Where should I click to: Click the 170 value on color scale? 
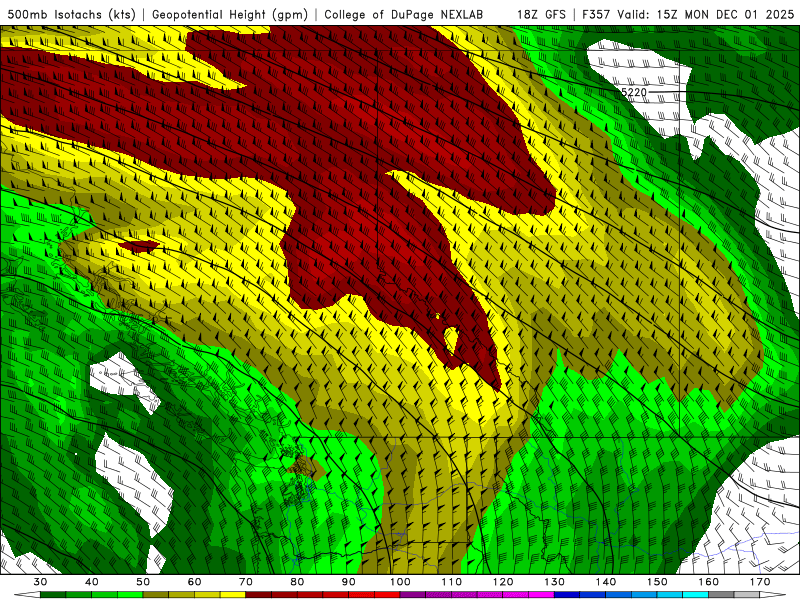pos(760,582)
